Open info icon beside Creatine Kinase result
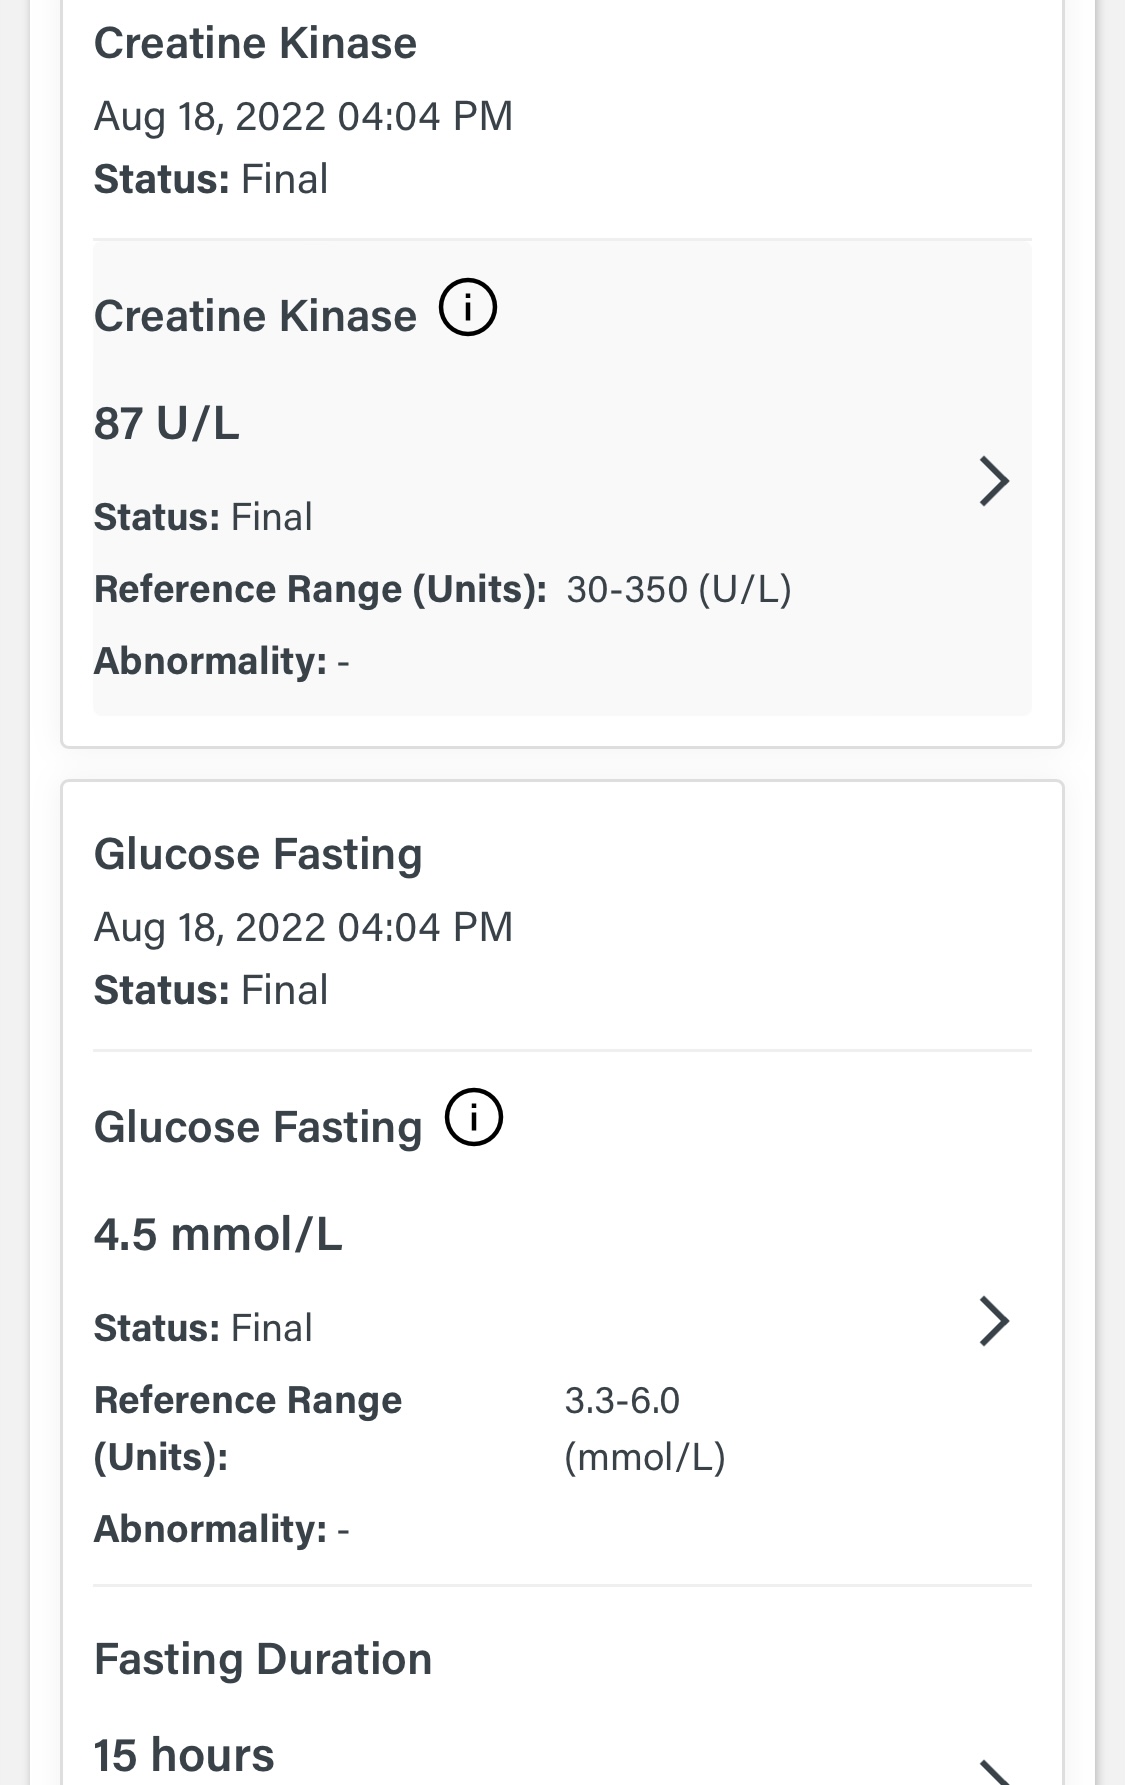Screen dimensions: 1125x1785 468,308
